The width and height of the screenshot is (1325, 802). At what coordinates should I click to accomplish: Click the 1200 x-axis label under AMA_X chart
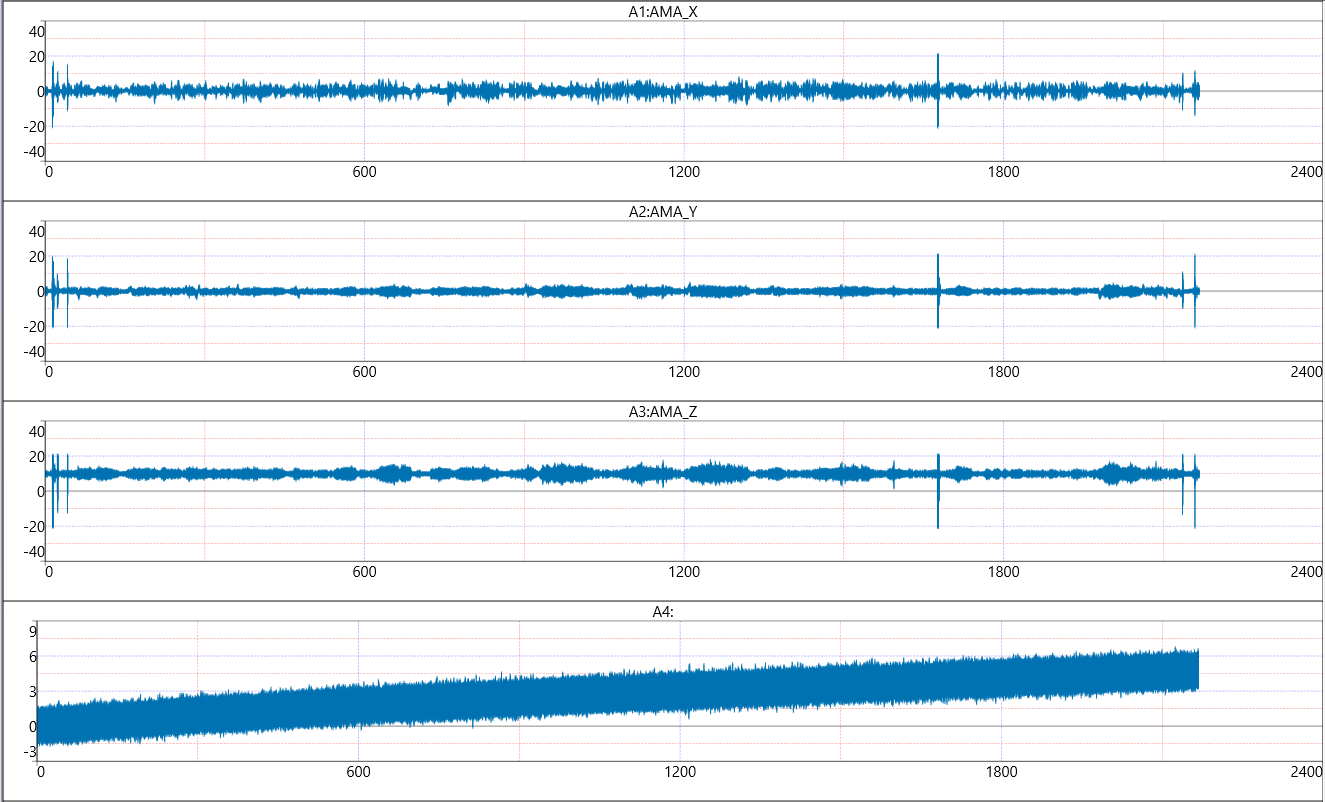(x=684, y=172)
